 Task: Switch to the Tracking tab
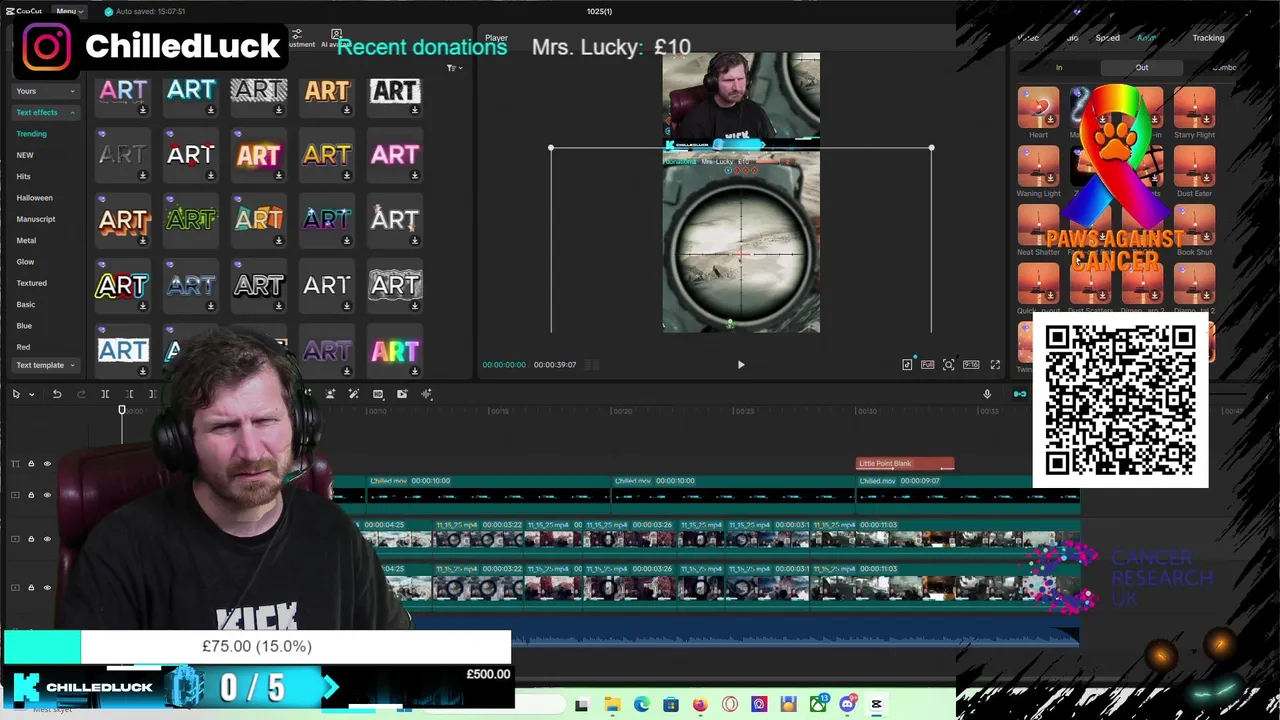(x=1208, y=38)
